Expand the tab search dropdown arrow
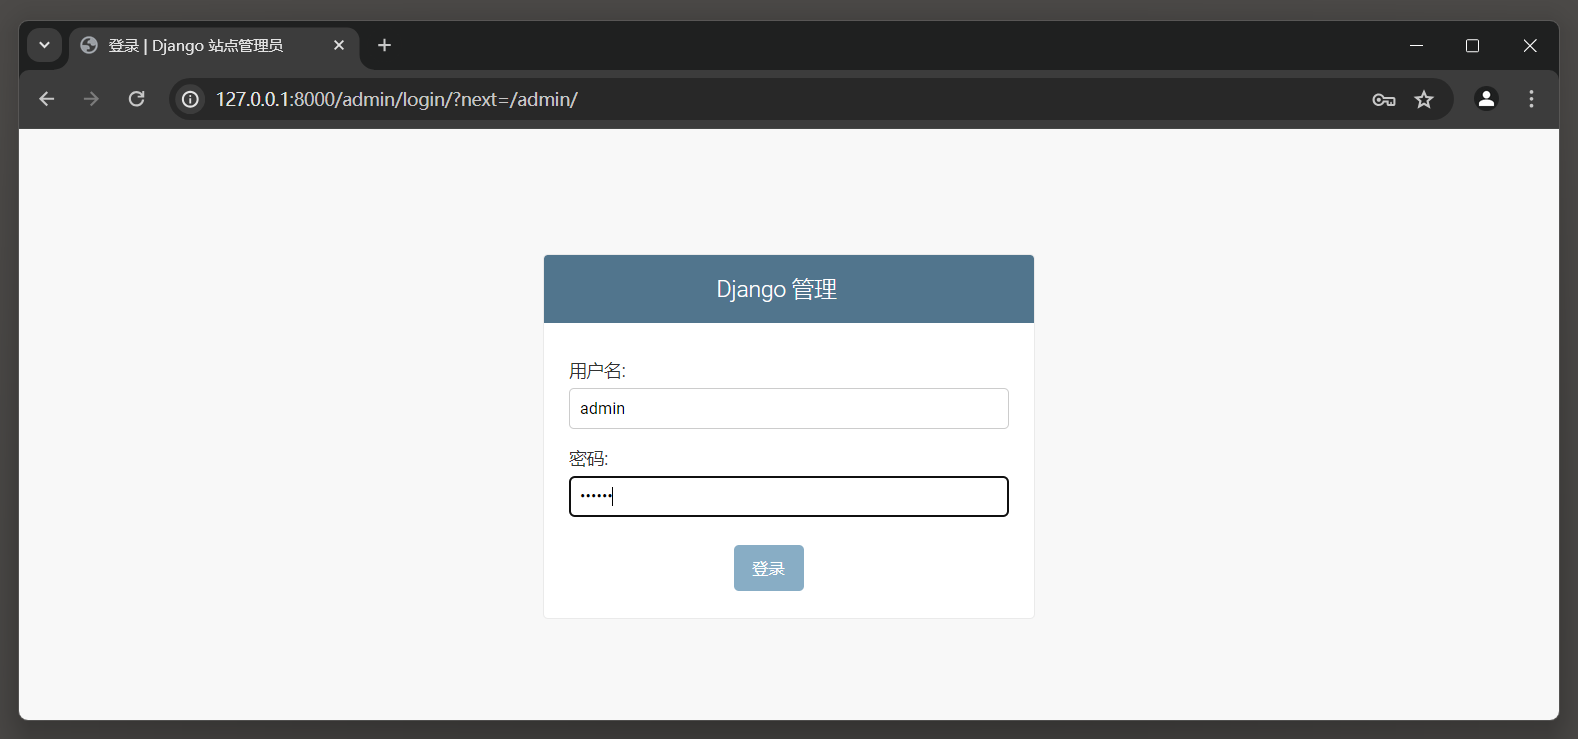Screen dimensions: 1578x739 click(x=44, y=45)
